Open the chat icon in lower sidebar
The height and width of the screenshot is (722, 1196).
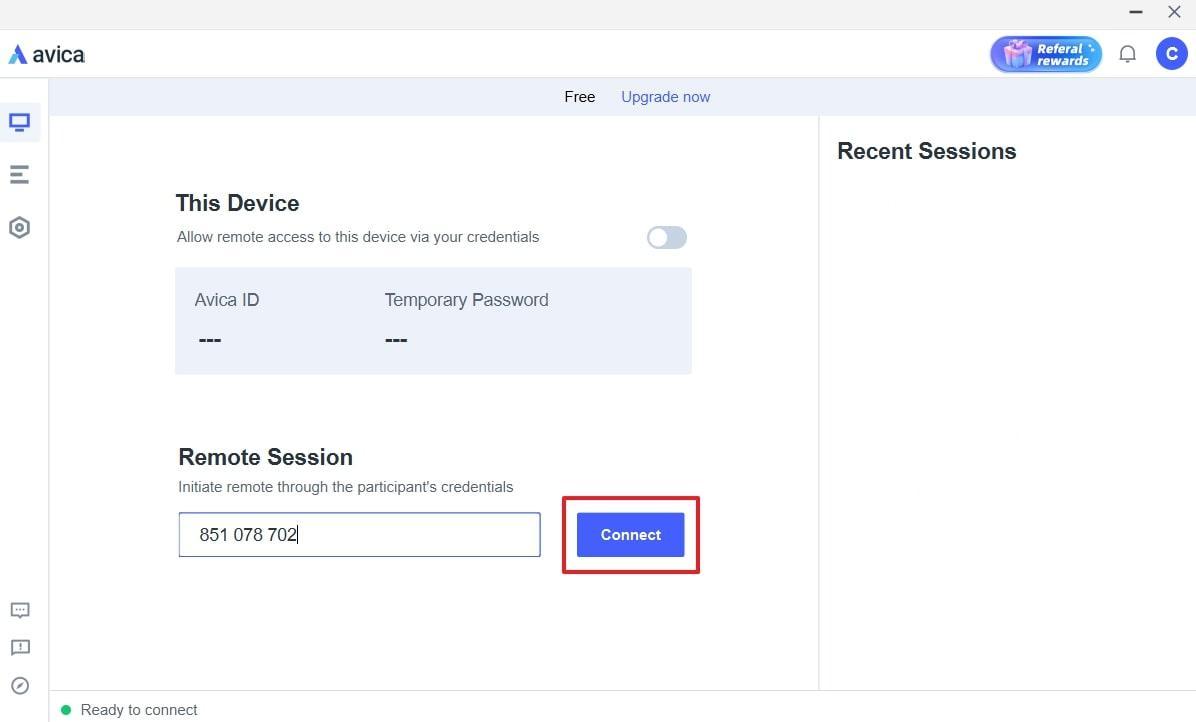tap(20, 610)
